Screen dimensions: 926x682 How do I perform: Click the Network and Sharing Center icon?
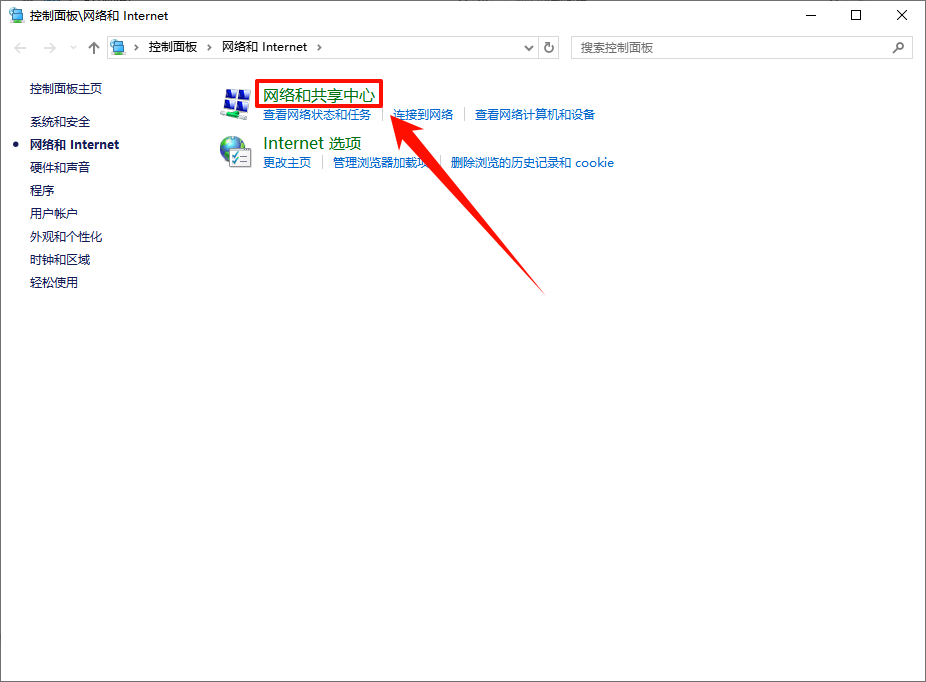point(236,104)
